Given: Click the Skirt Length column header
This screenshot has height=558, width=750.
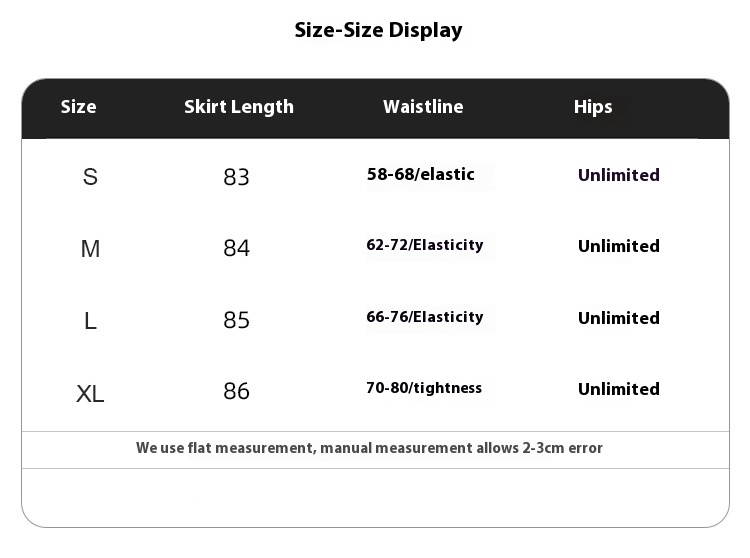Looking at the screenshot, I should 239,107.
